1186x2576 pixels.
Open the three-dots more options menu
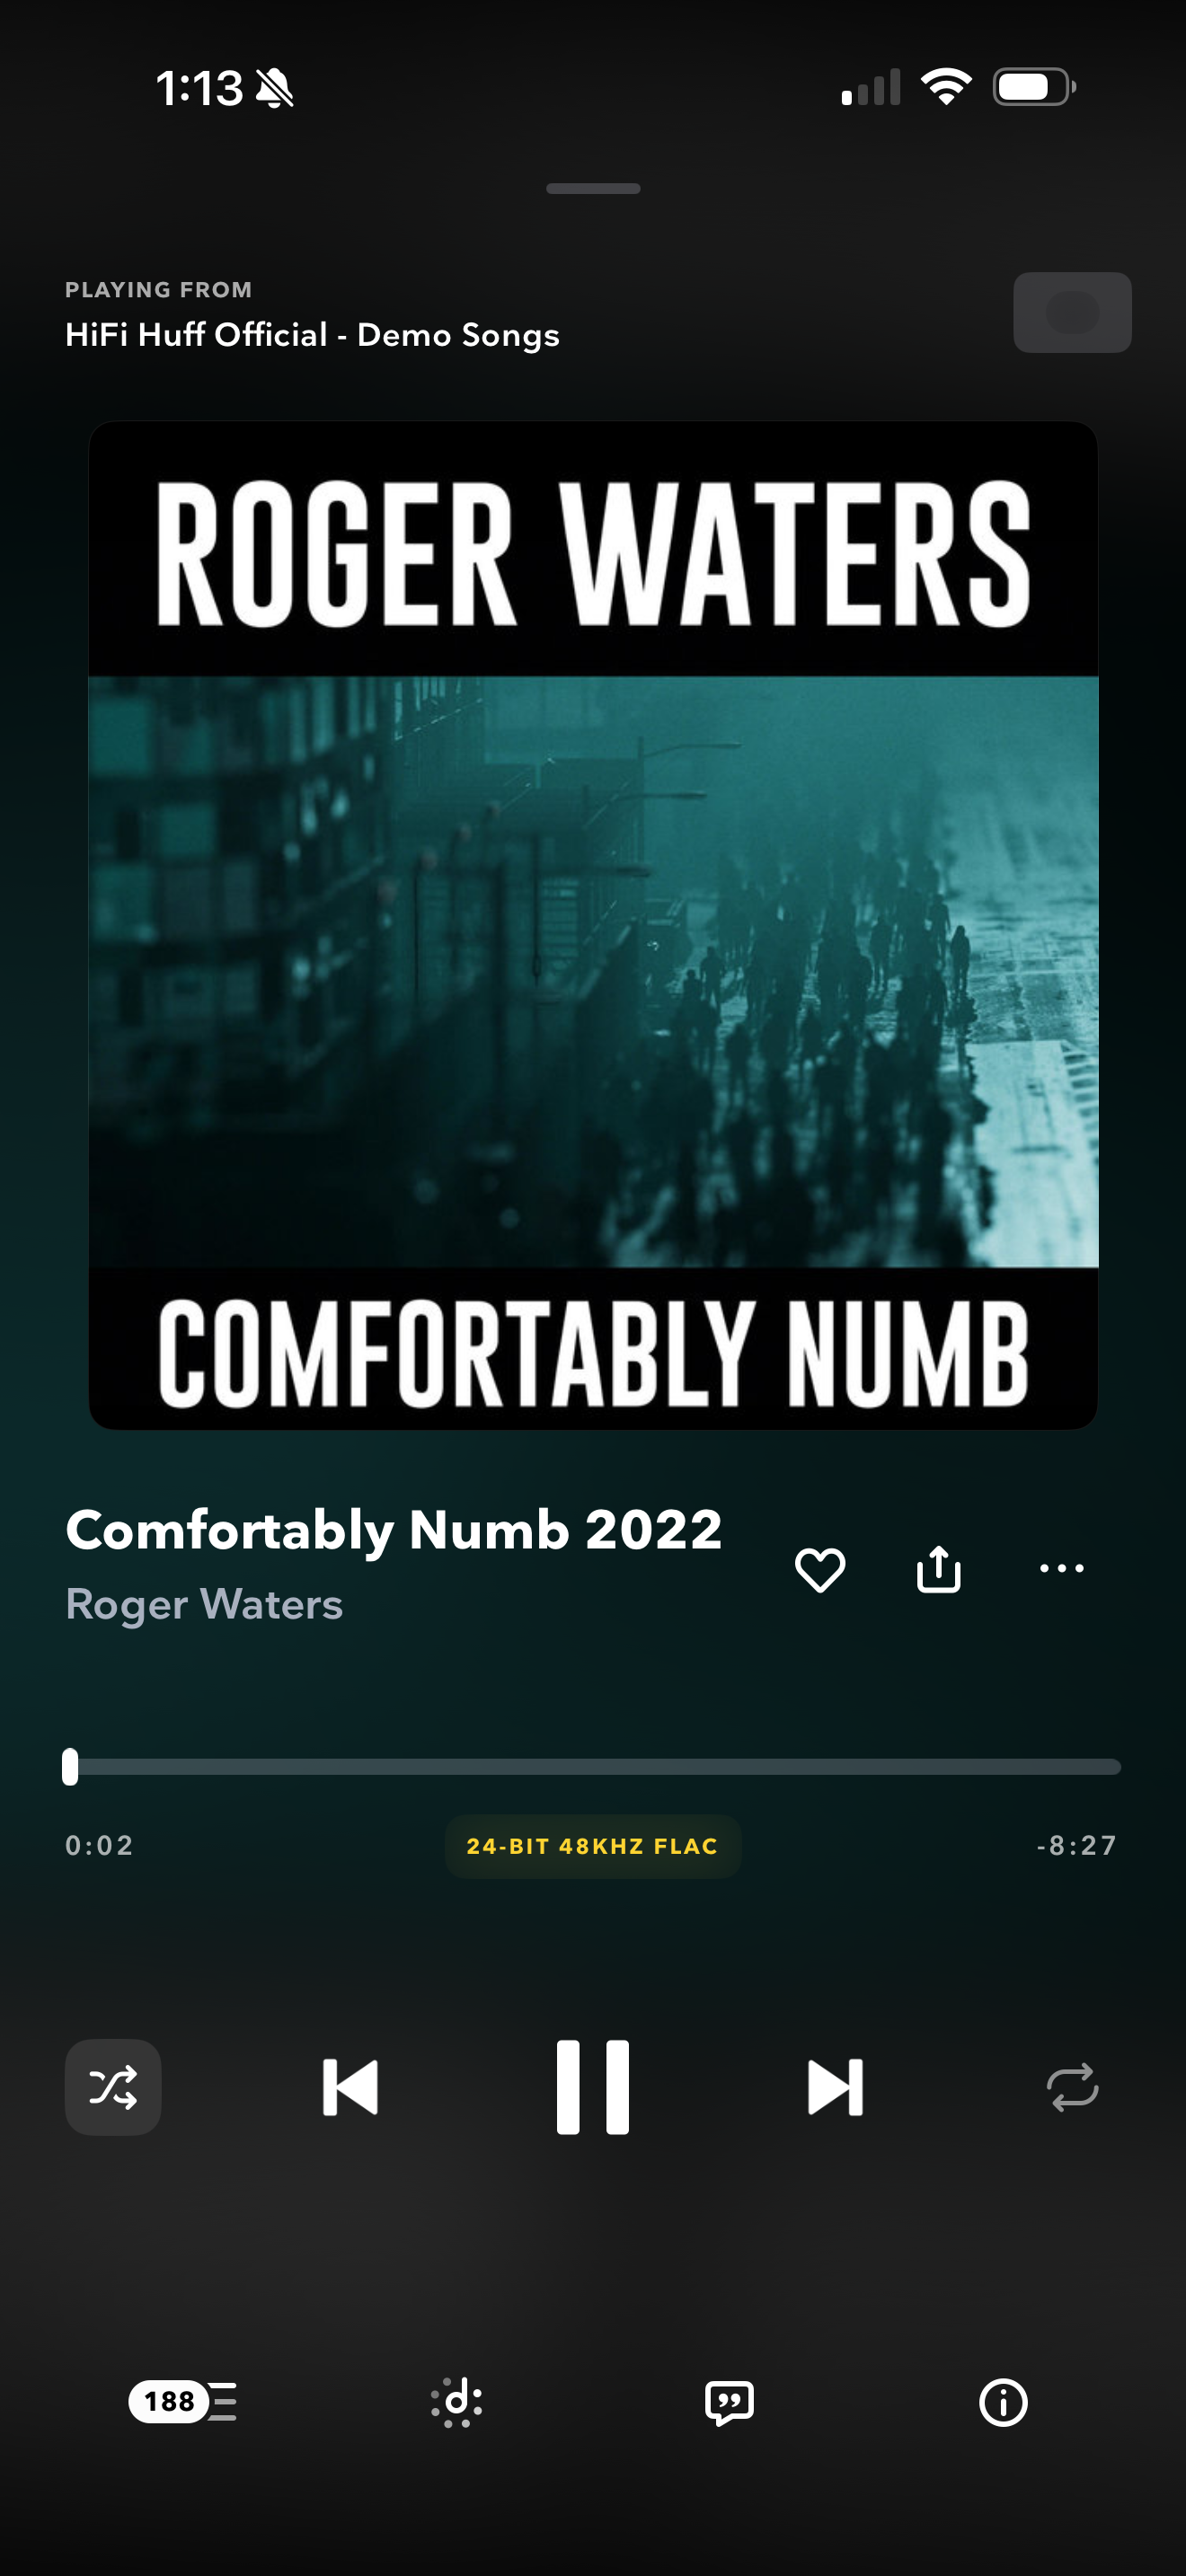[1061, 1568]
